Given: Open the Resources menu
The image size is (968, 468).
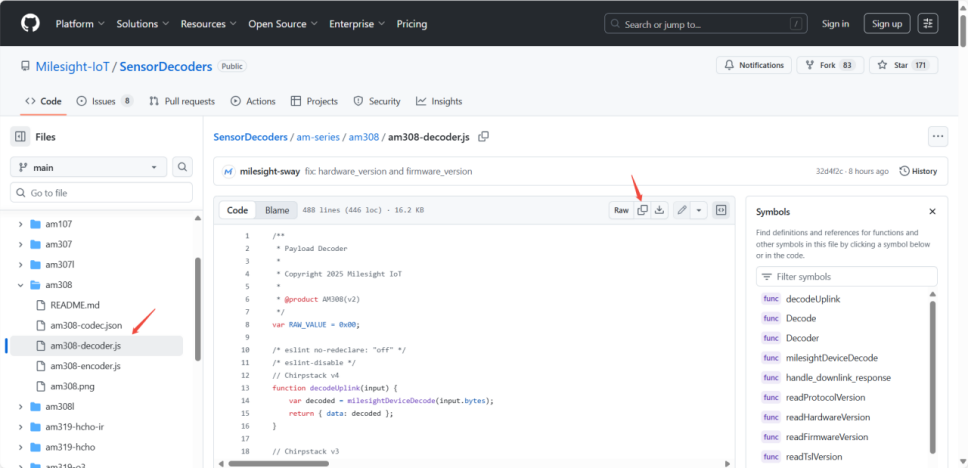Looking at the screenshot, I should pos(210,24).
